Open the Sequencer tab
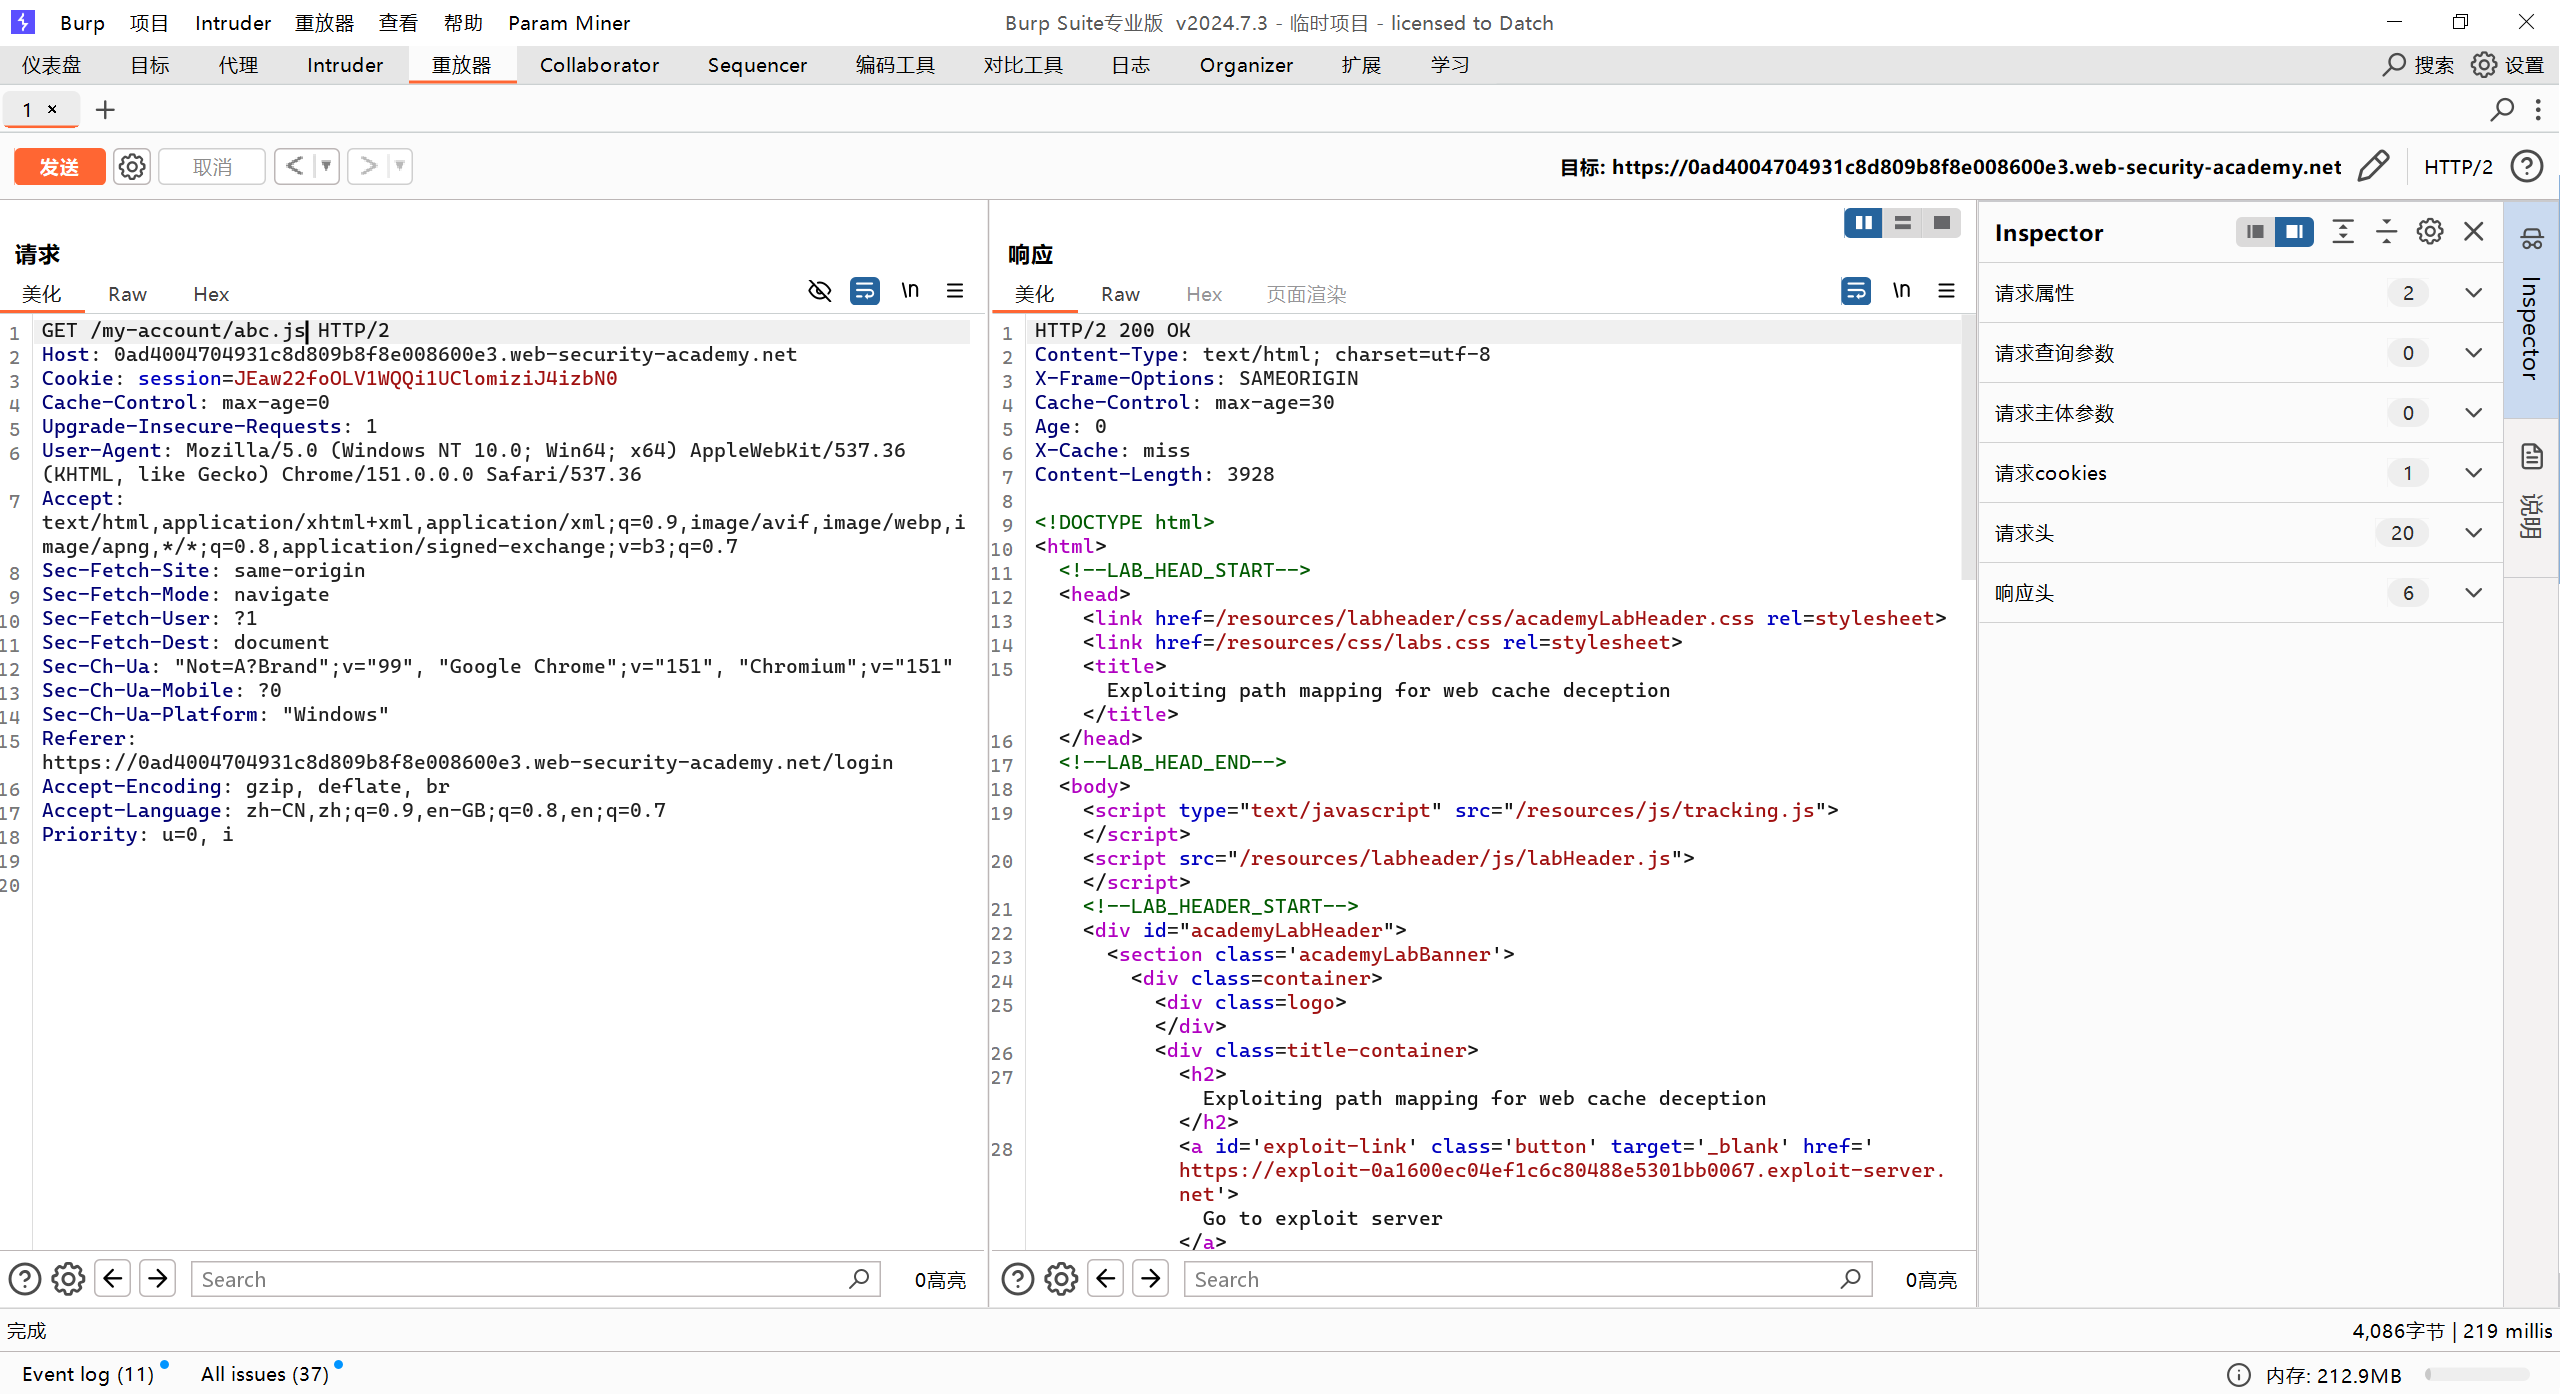 point(757,65)
